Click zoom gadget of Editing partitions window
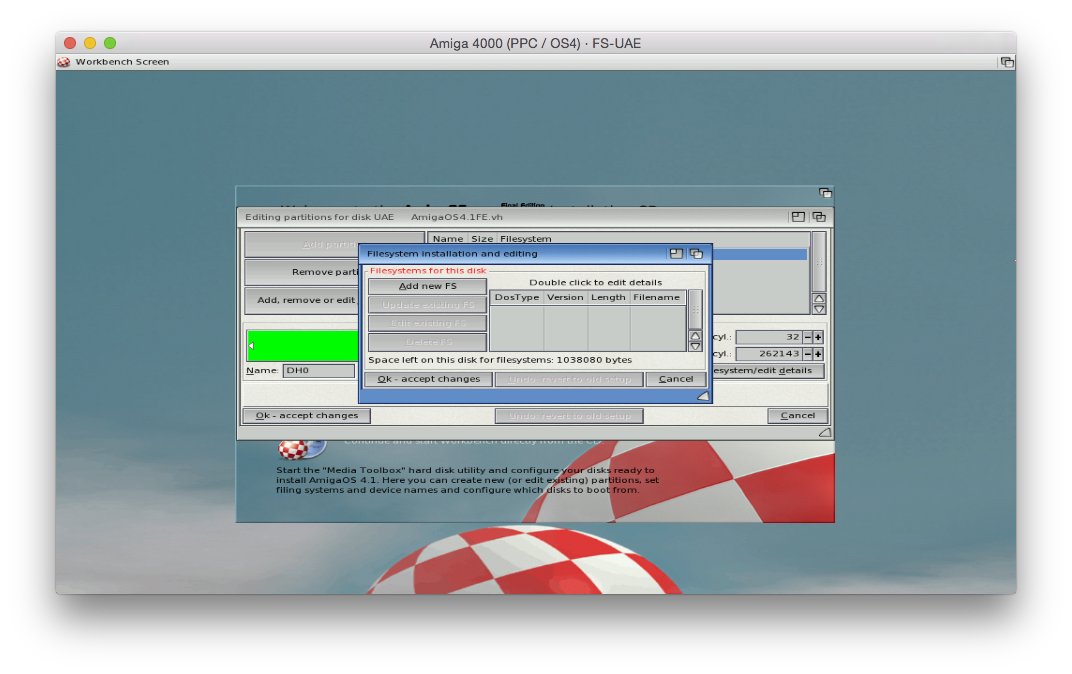1072x674 pixels. click(x=798, y=217)
